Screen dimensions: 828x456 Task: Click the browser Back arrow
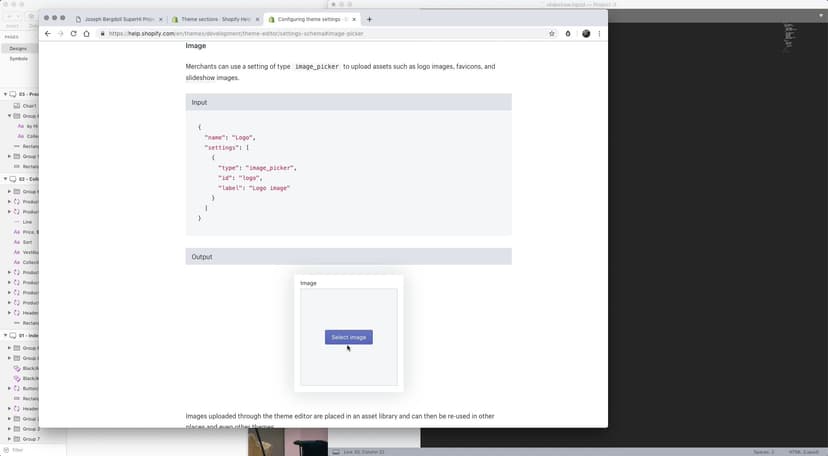[48, 33]
